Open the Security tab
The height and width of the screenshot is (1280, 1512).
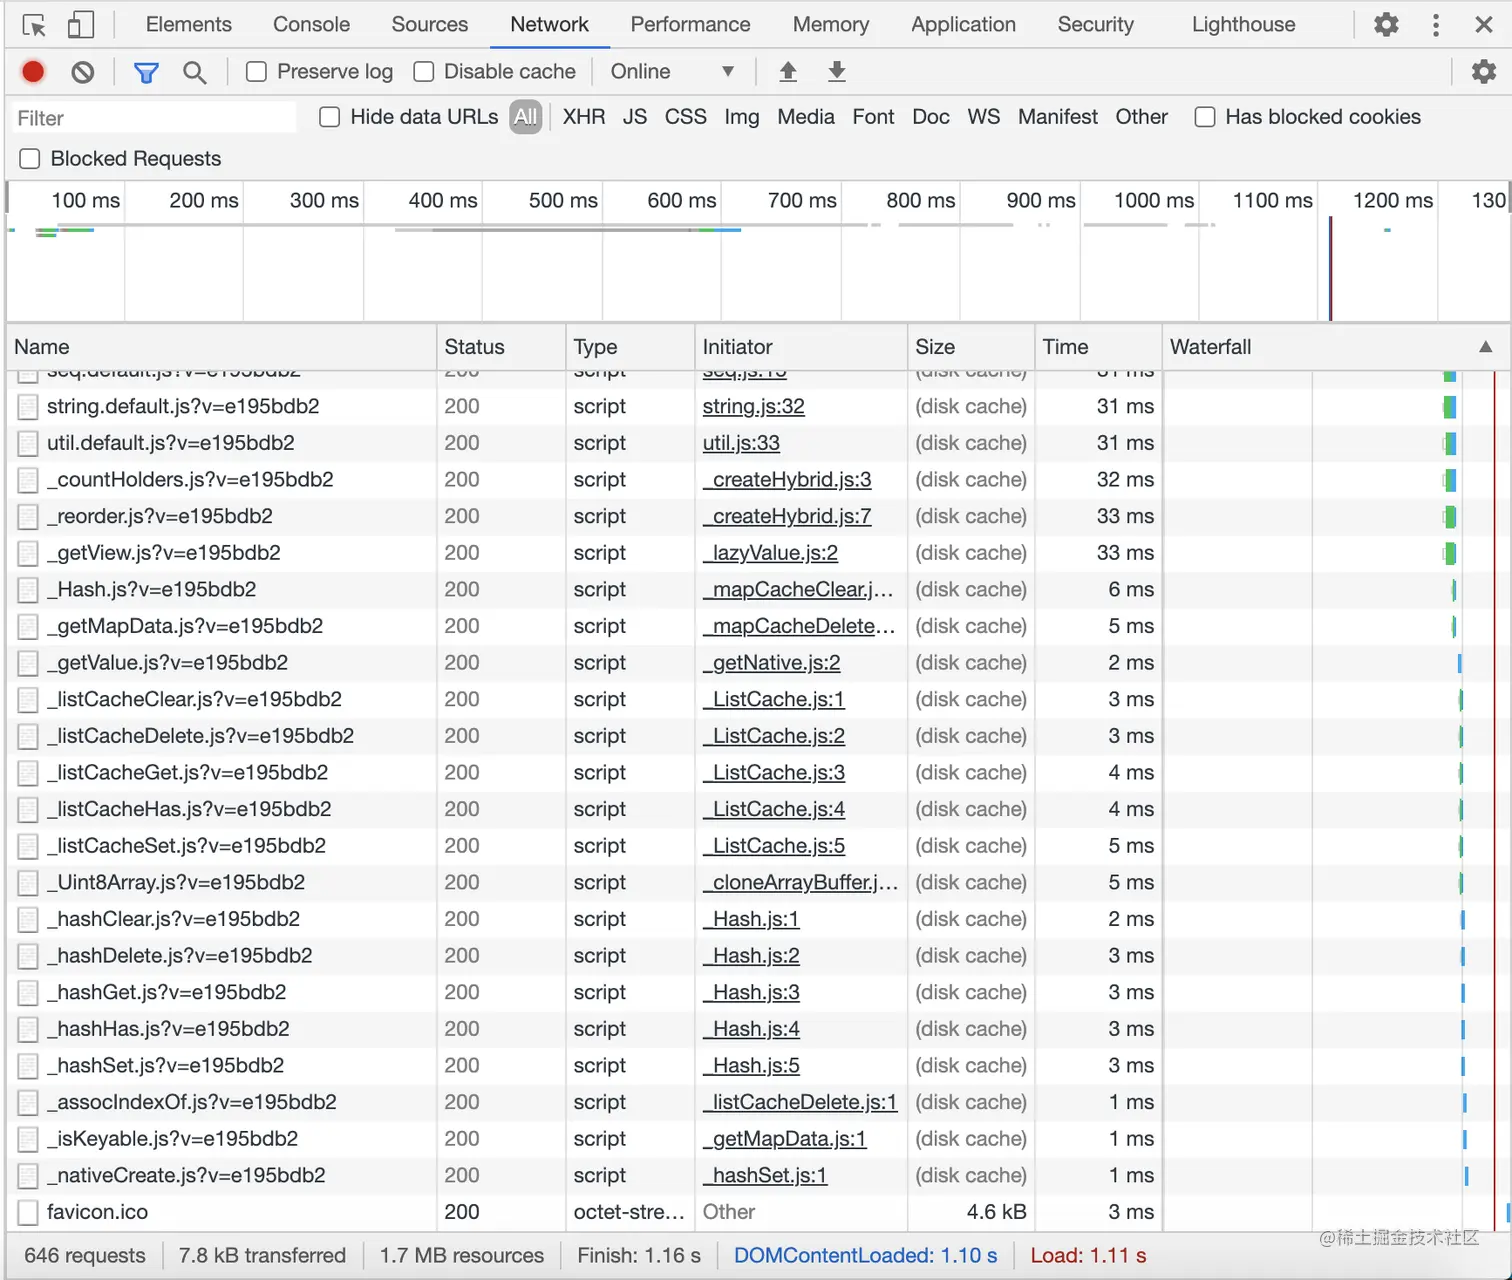(1096, 24)
